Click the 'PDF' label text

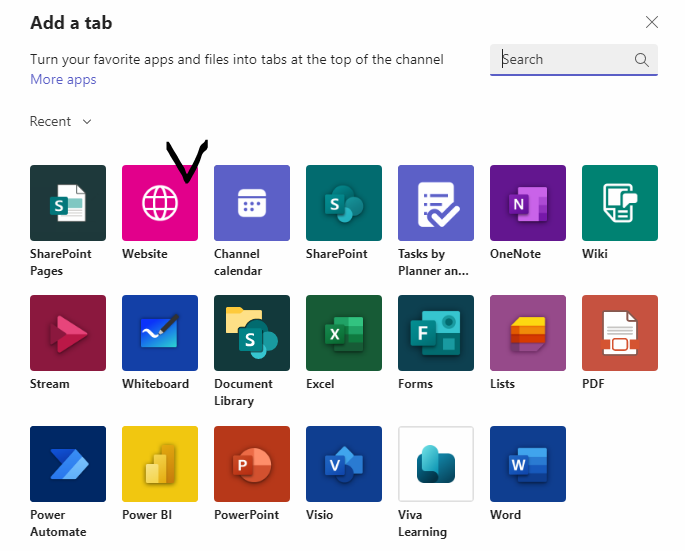593,384
